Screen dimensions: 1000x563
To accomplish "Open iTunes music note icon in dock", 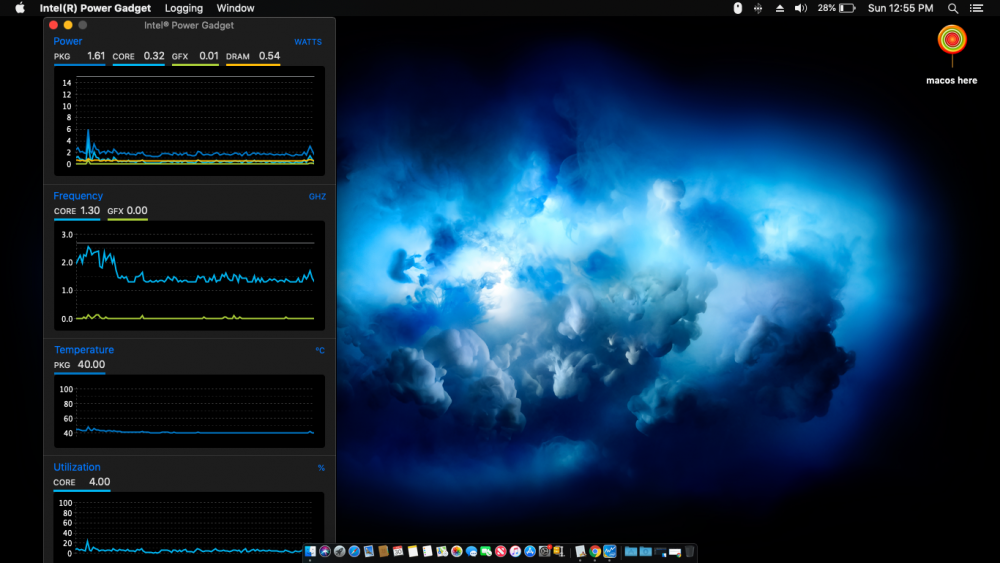I will 515,552.
